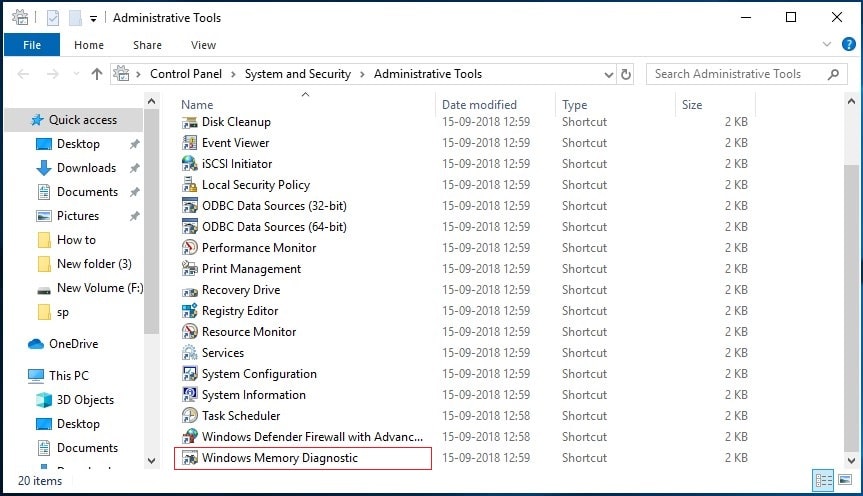Viewport: 863px width, 496px height.
Task: Click ODBC Data Sources (64-bit) icon
Action: [189, 227]
